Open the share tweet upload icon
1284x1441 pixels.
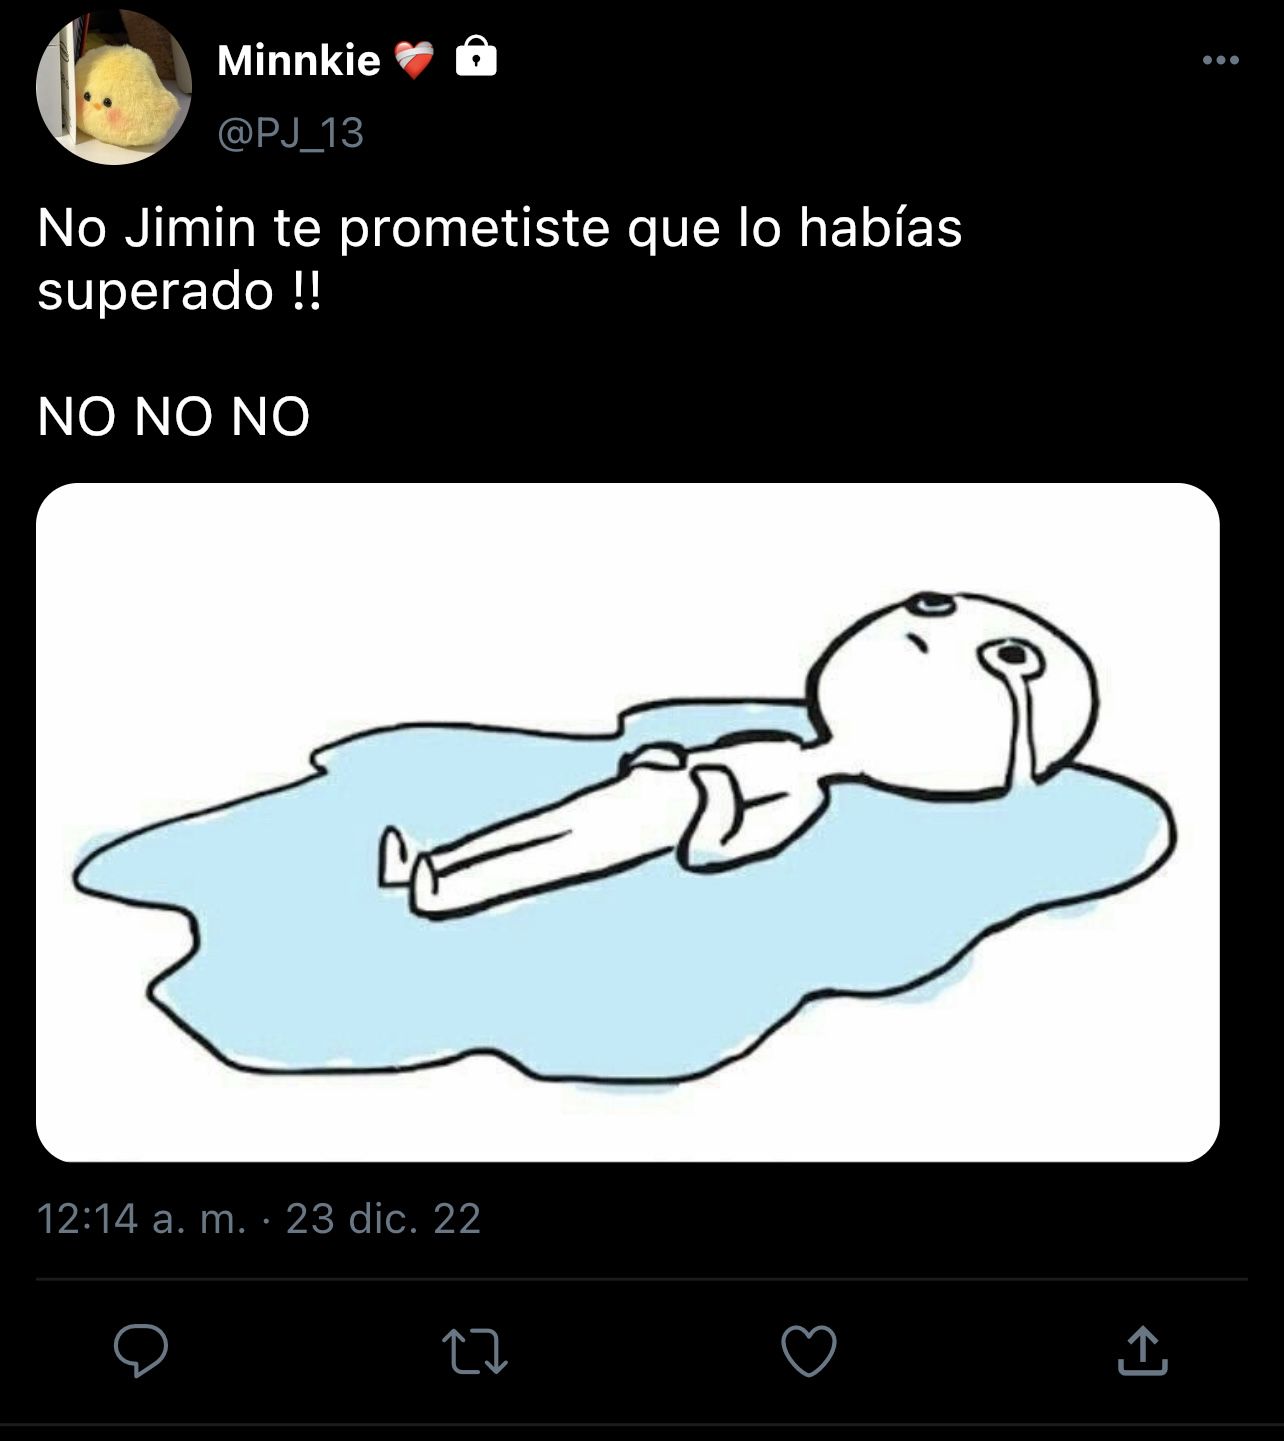1142,1351
